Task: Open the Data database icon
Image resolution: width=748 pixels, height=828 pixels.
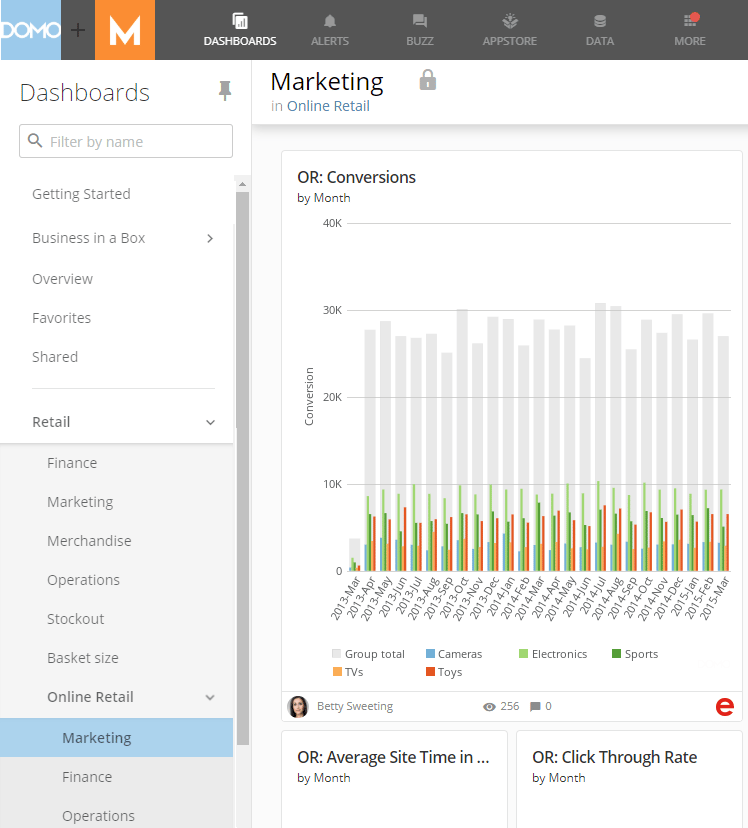Action: (600, 21)
